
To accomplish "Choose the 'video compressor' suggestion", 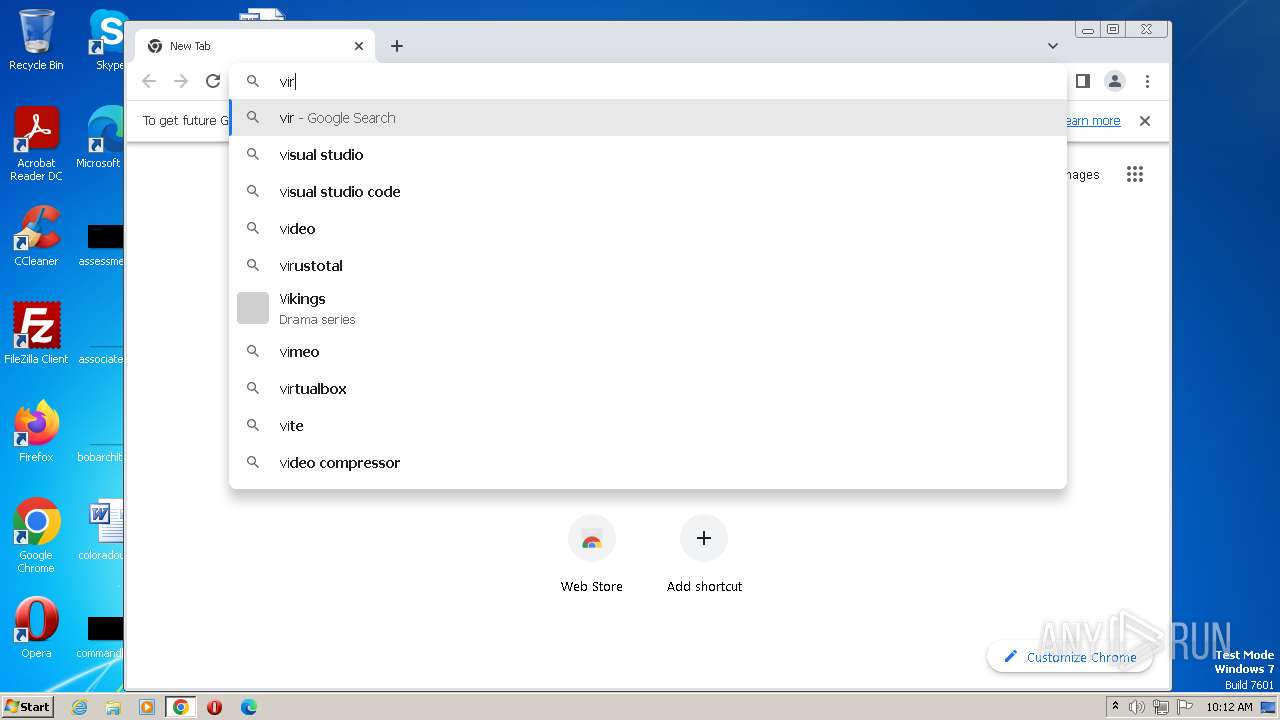I will click(x=648, y=463).
